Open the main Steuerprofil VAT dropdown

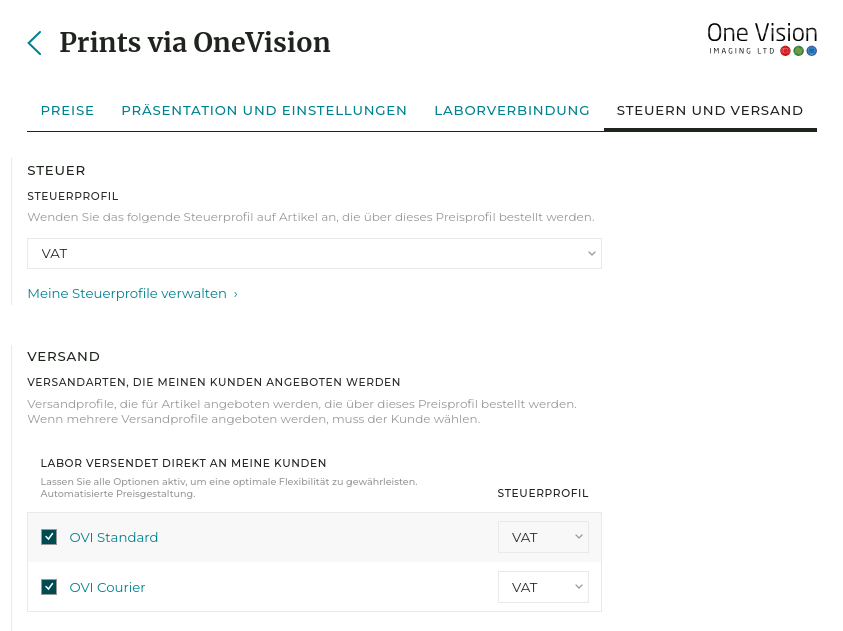[314, 254]
